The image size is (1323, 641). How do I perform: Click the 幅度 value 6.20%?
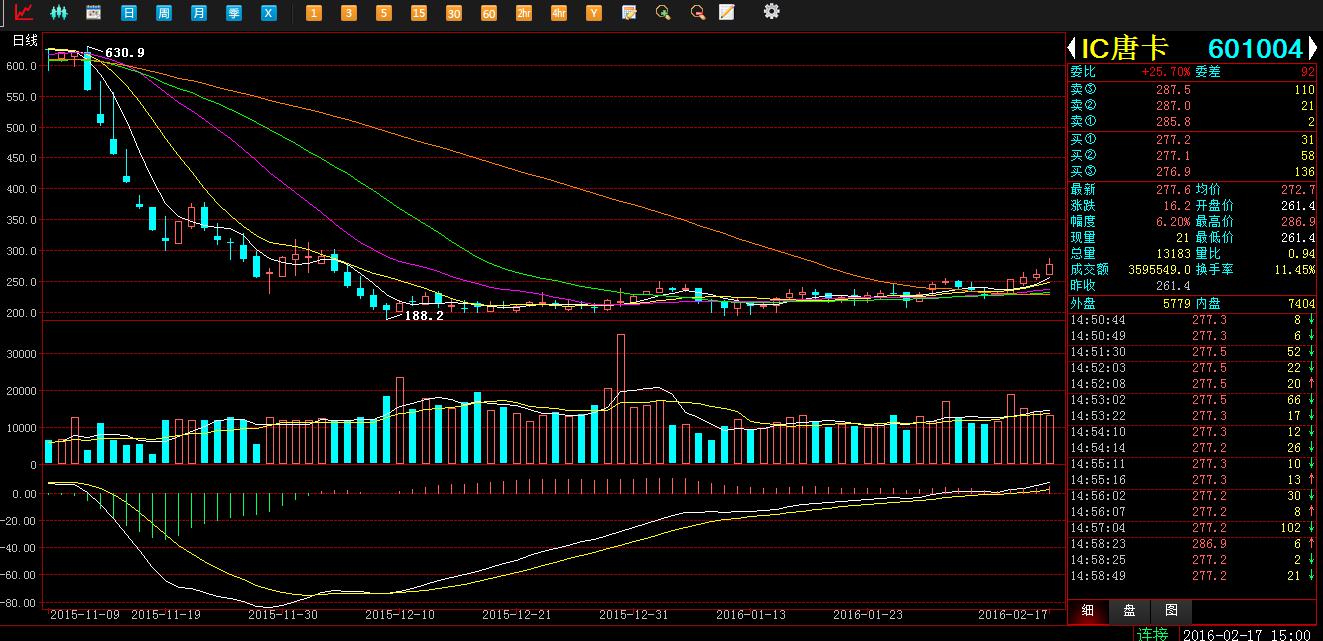tap(1173, 221)
